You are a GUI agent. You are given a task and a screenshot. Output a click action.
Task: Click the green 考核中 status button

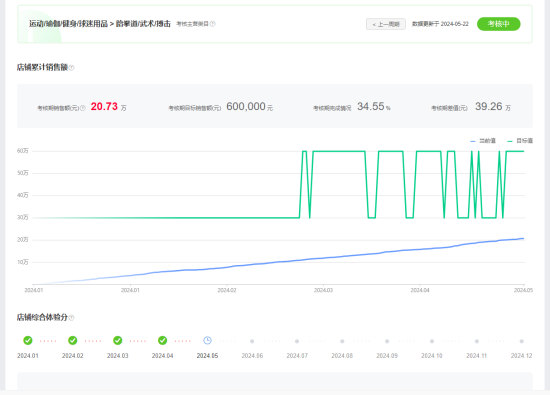[x=498, y=24]
